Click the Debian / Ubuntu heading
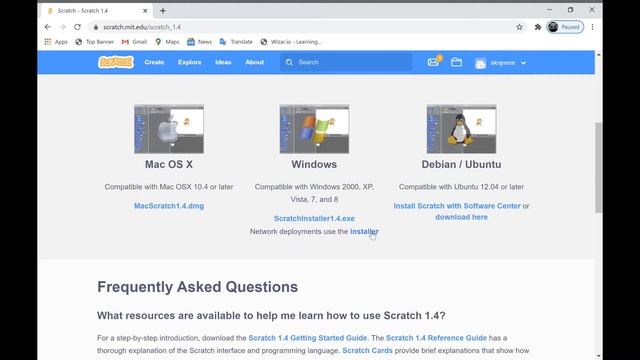 click(x=461, y=164)
